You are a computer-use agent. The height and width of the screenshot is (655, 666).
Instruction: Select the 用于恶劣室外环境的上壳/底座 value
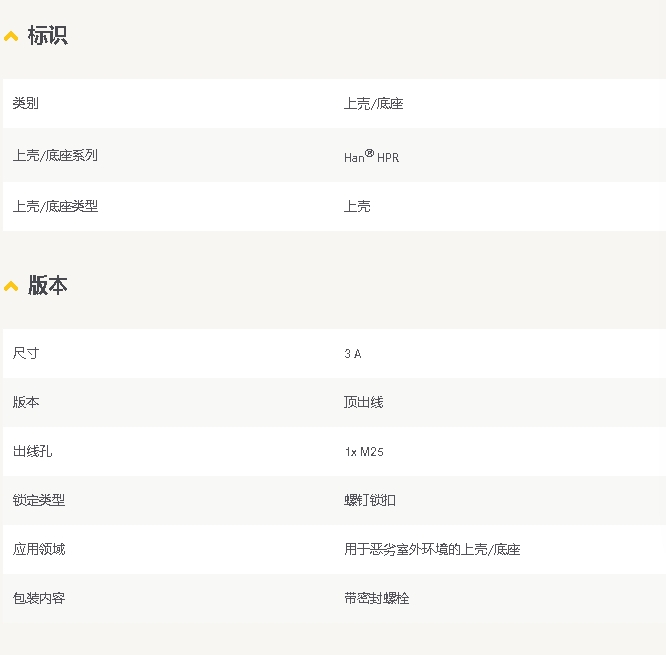pos(432,549)
